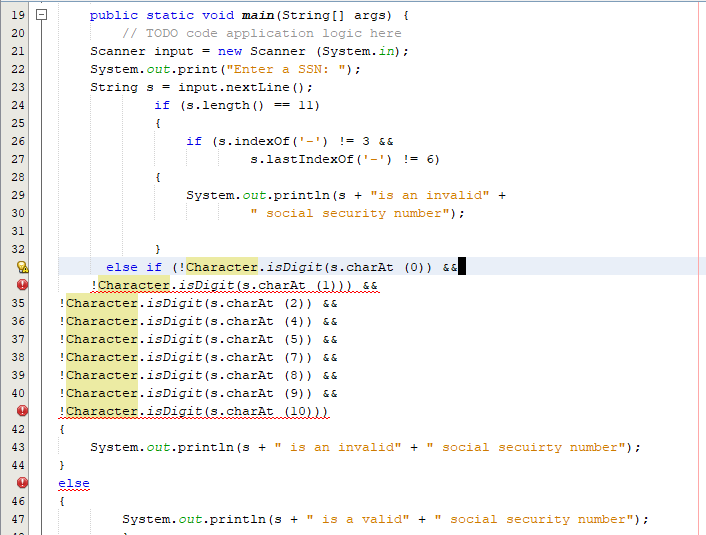Click the opening brace on line 25
The height and width of the screenshot is (535, 706).
pyautogui.click(x=158, y=123)
